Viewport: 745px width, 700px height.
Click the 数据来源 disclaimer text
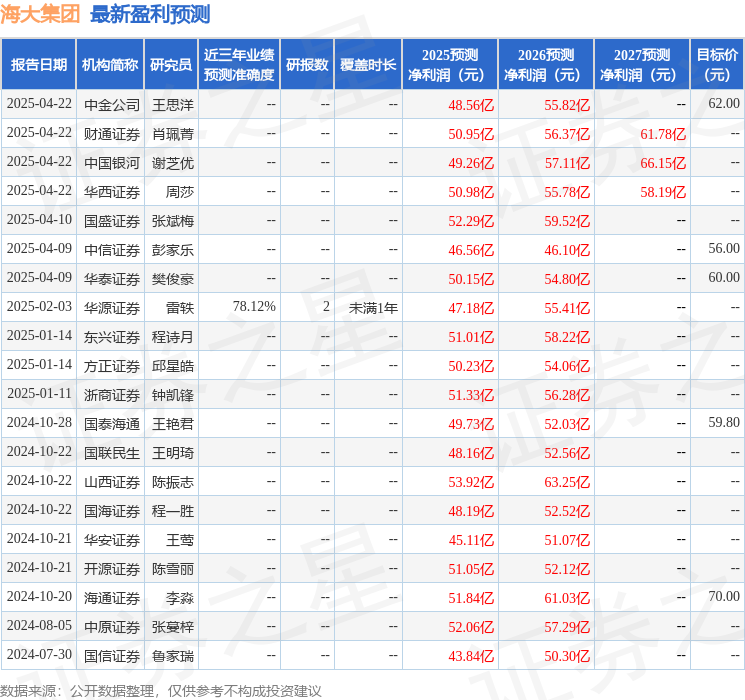pyautogui.click(x=161, y=690)
